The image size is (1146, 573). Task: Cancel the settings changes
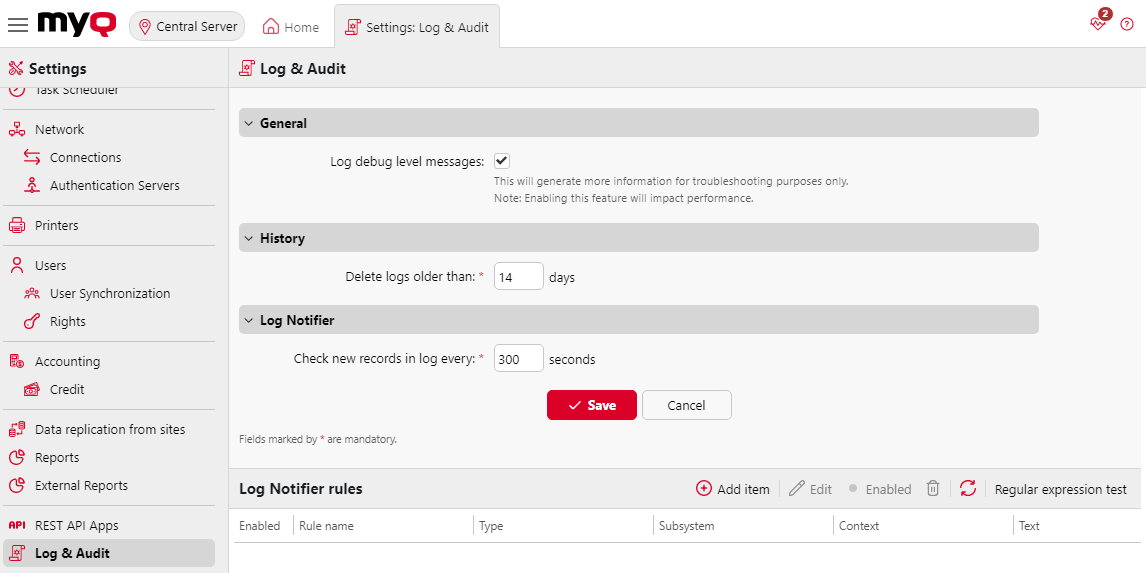pyautogui.click(x=686, y=405)
